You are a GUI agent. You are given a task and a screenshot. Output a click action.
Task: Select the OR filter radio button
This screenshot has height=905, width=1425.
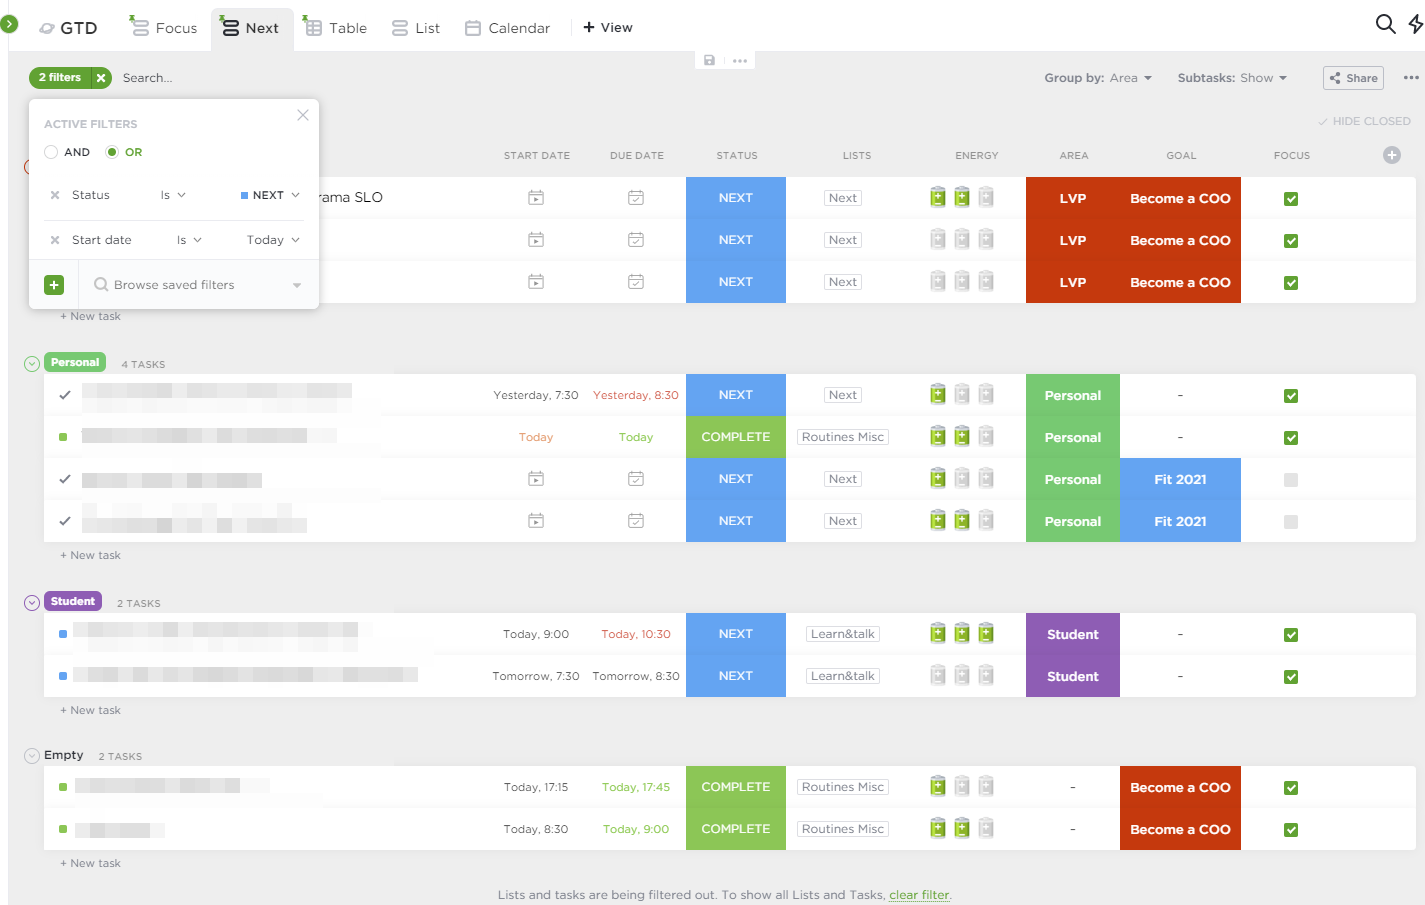112,152
